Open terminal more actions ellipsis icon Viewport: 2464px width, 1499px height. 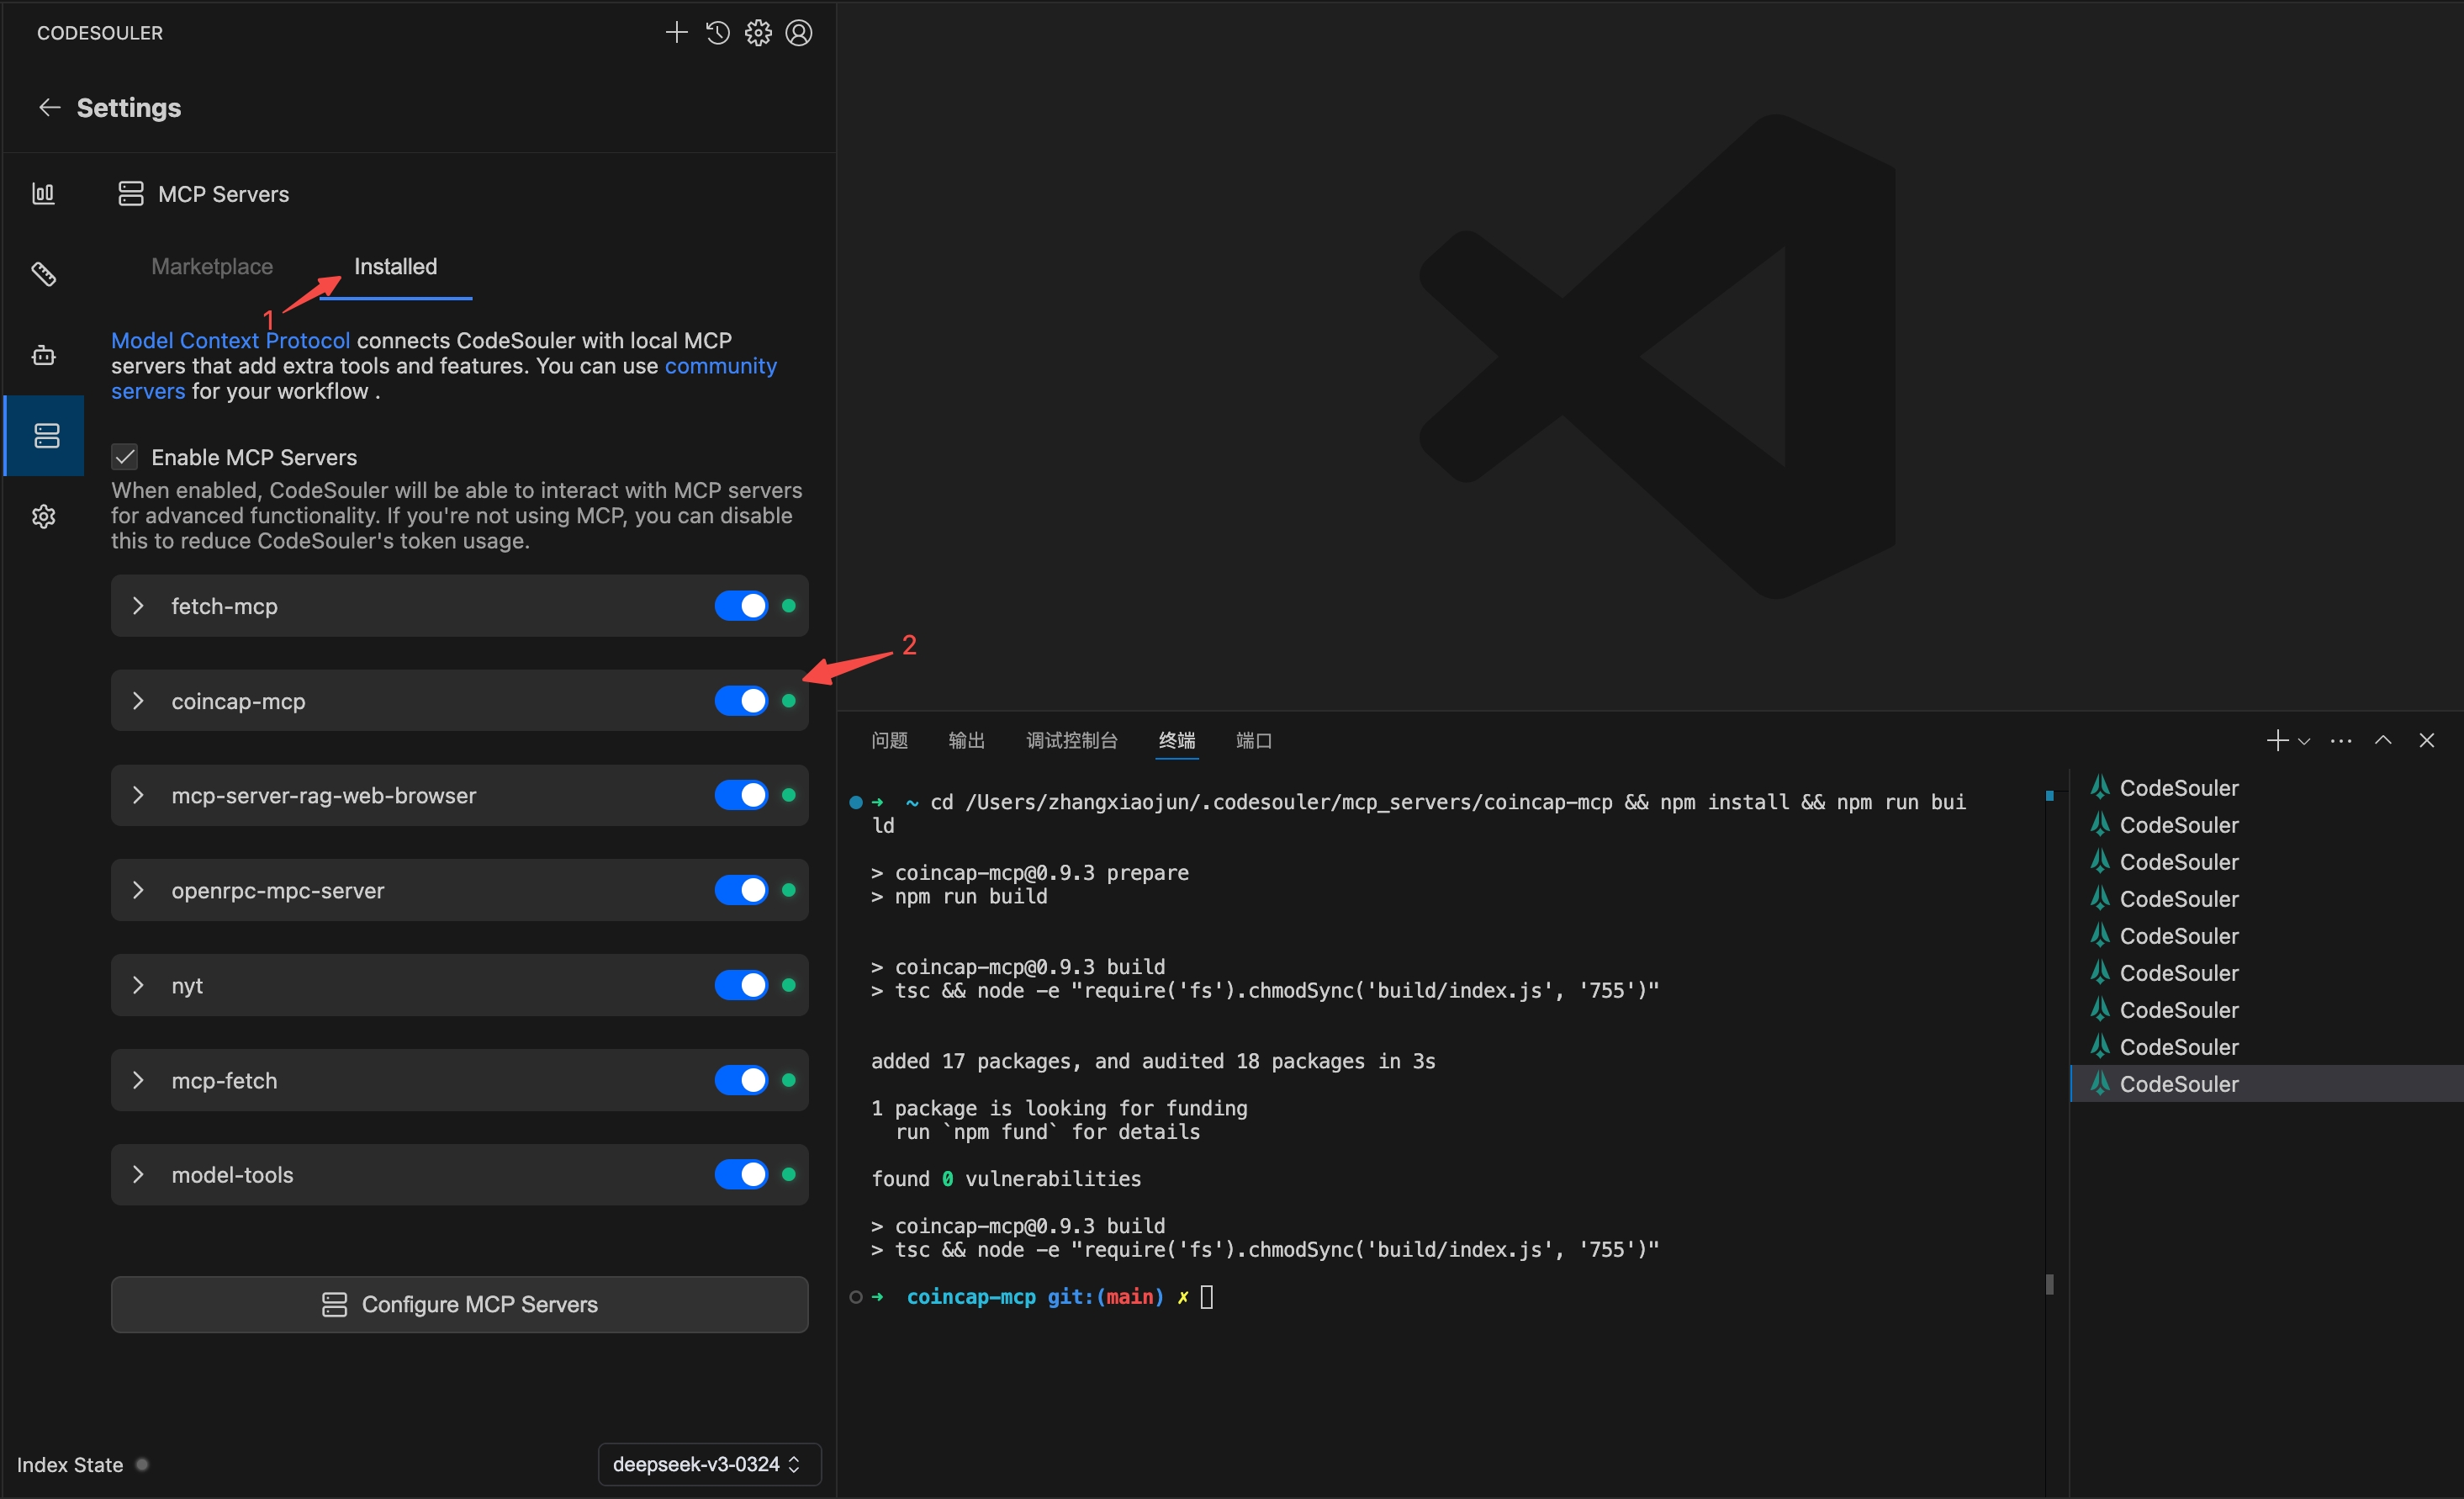point(2341,740)
